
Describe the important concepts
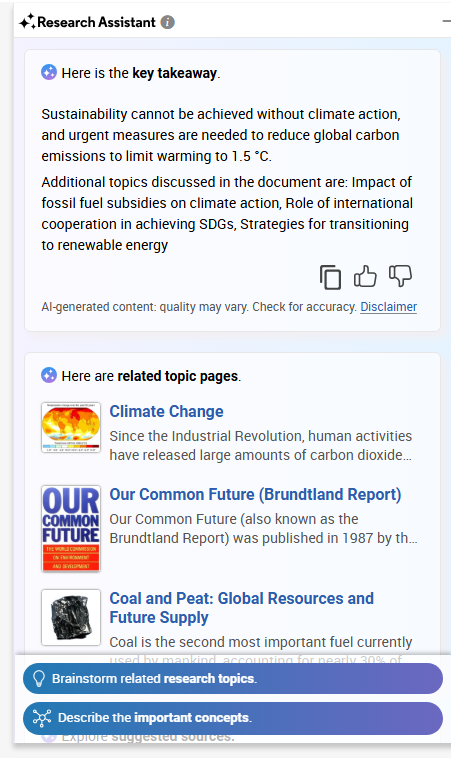point(233,718)
